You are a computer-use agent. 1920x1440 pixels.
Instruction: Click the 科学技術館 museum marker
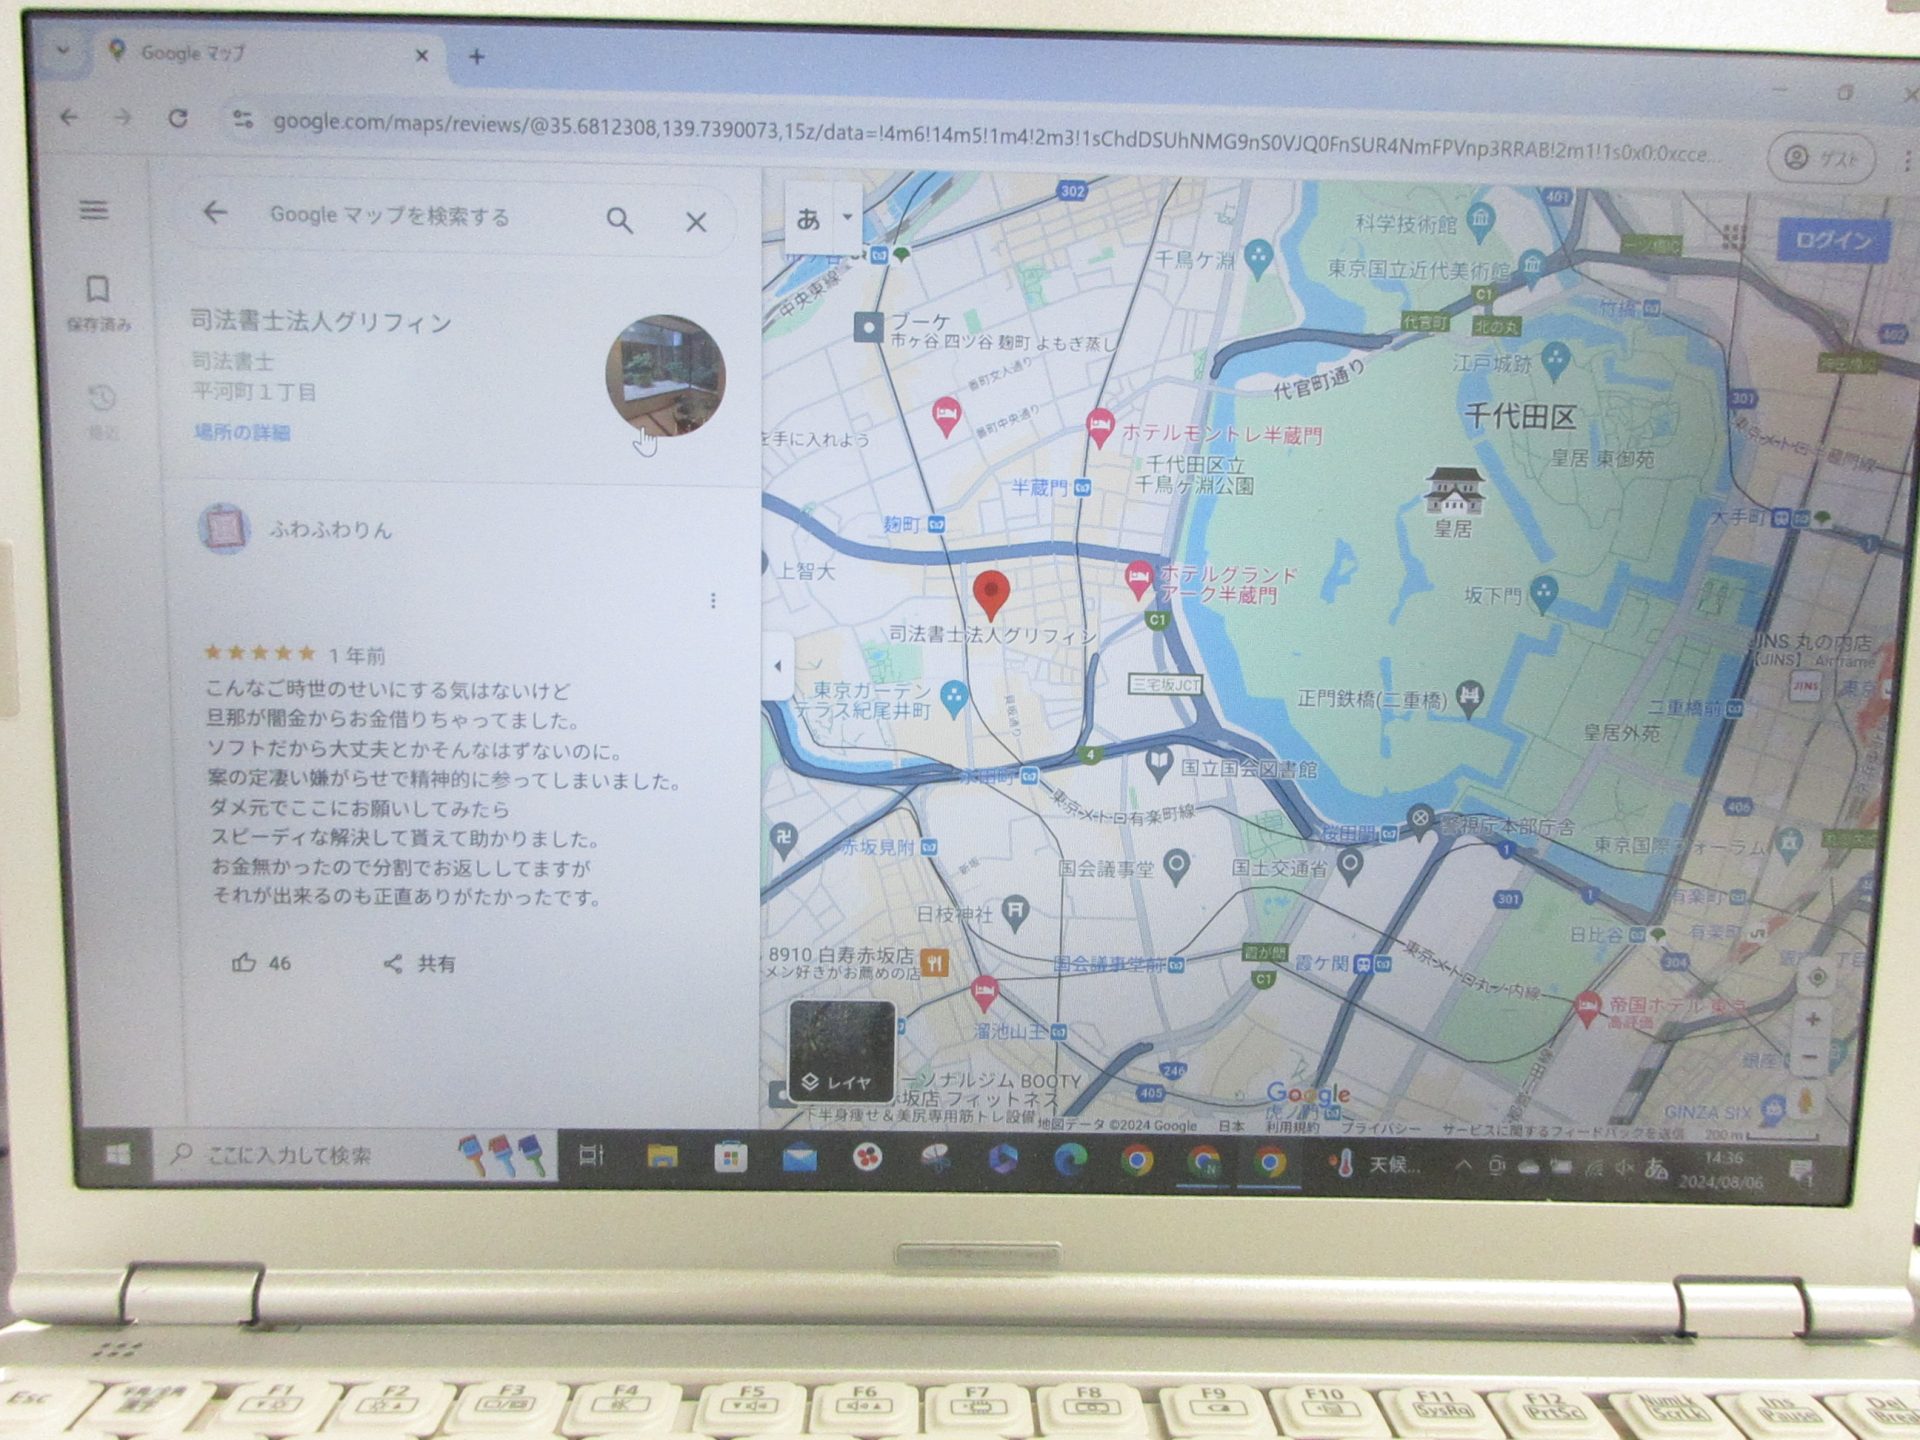pos(1481,223)
